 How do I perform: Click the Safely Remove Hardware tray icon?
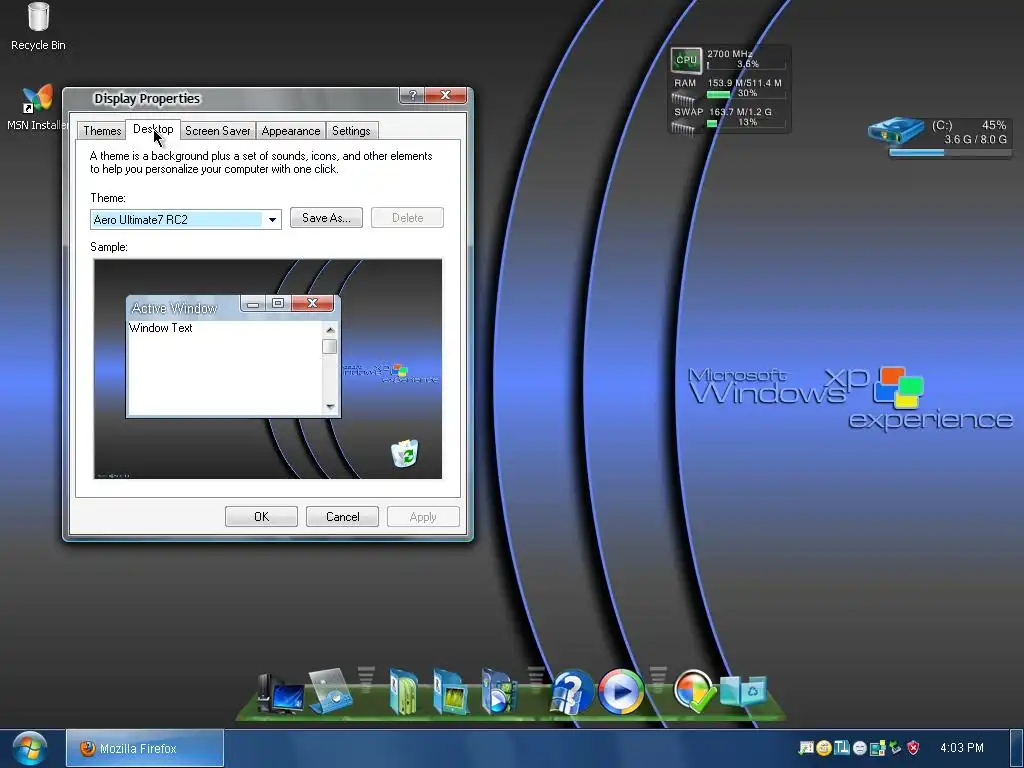(x=895, y=748)
